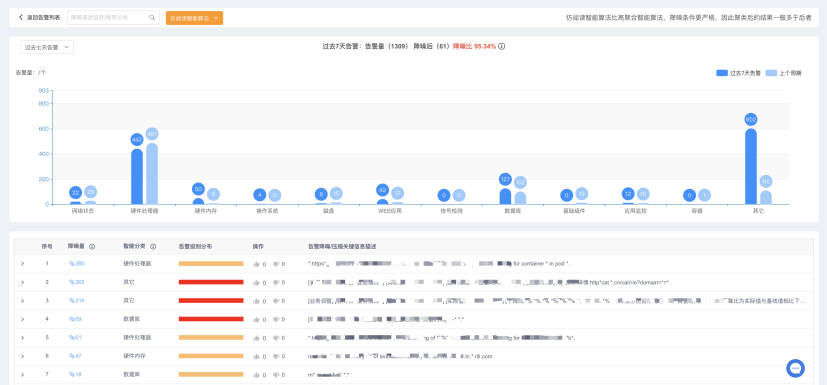The width and height of the screenshot is (827, 385).
Task: Click the 序号 column header
Action: click(x=47, y=246)
